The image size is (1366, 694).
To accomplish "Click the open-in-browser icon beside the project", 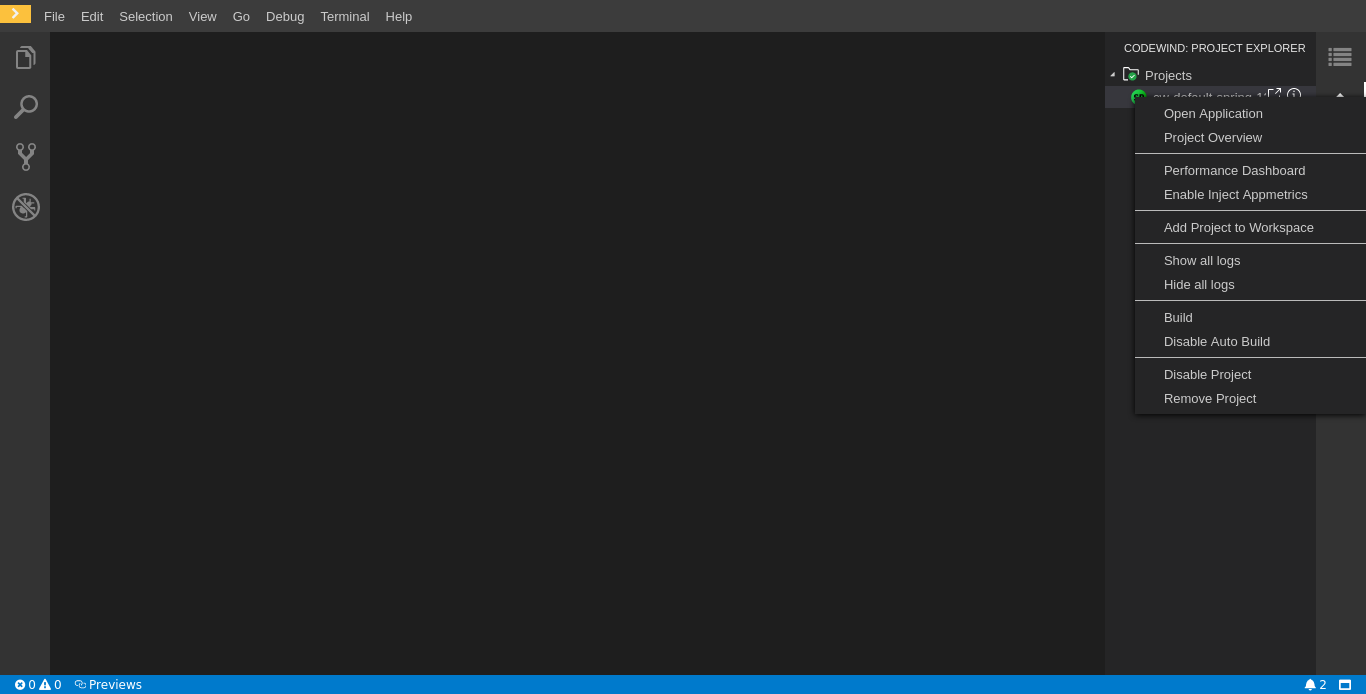I will 1275,93.
